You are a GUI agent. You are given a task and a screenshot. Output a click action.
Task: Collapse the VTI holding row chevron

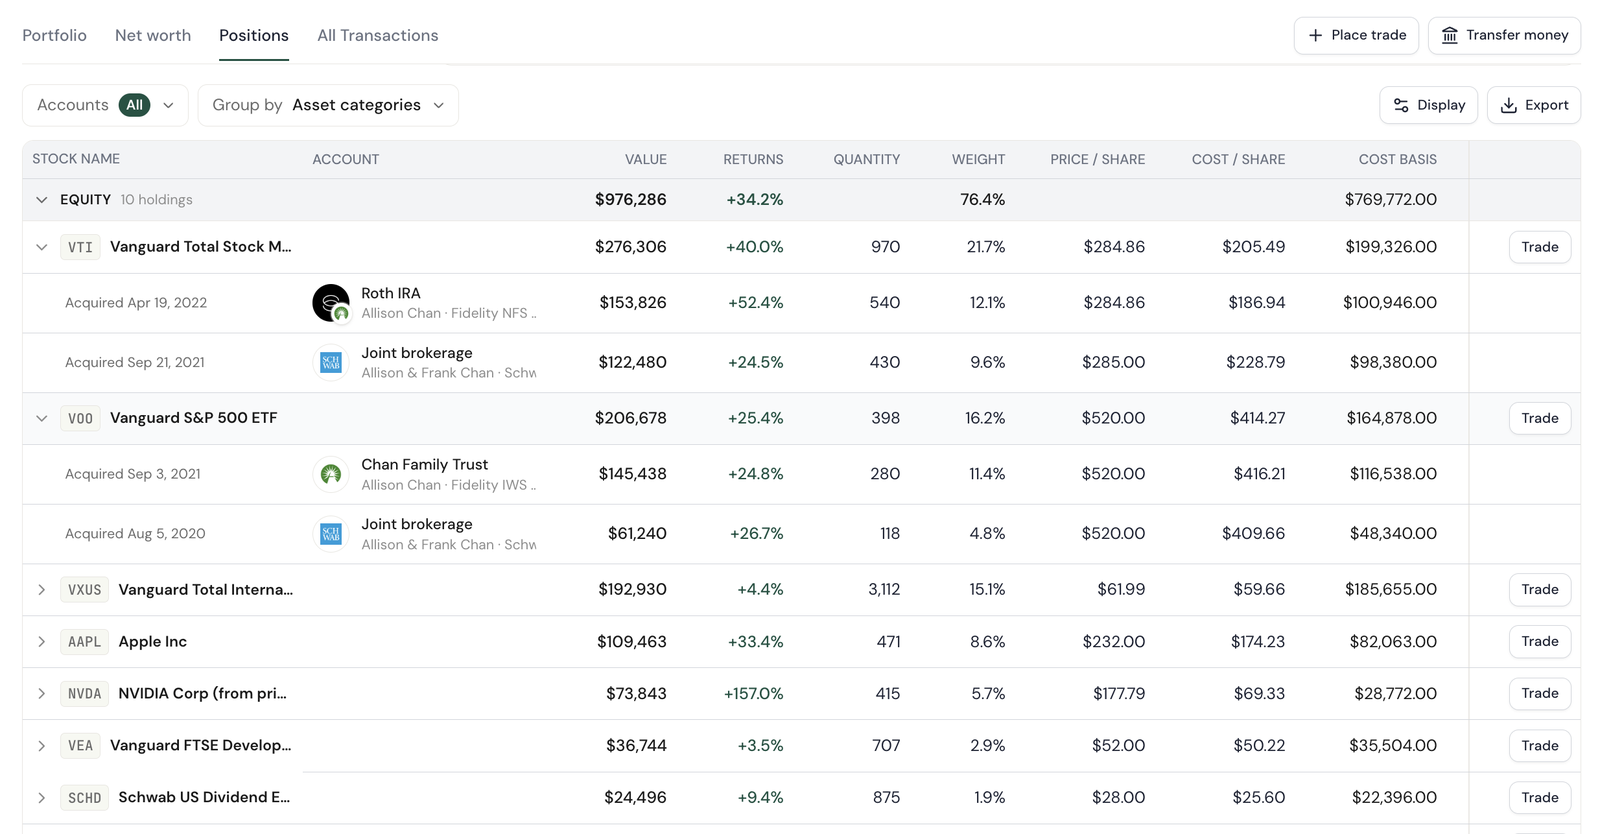point(41,247)
